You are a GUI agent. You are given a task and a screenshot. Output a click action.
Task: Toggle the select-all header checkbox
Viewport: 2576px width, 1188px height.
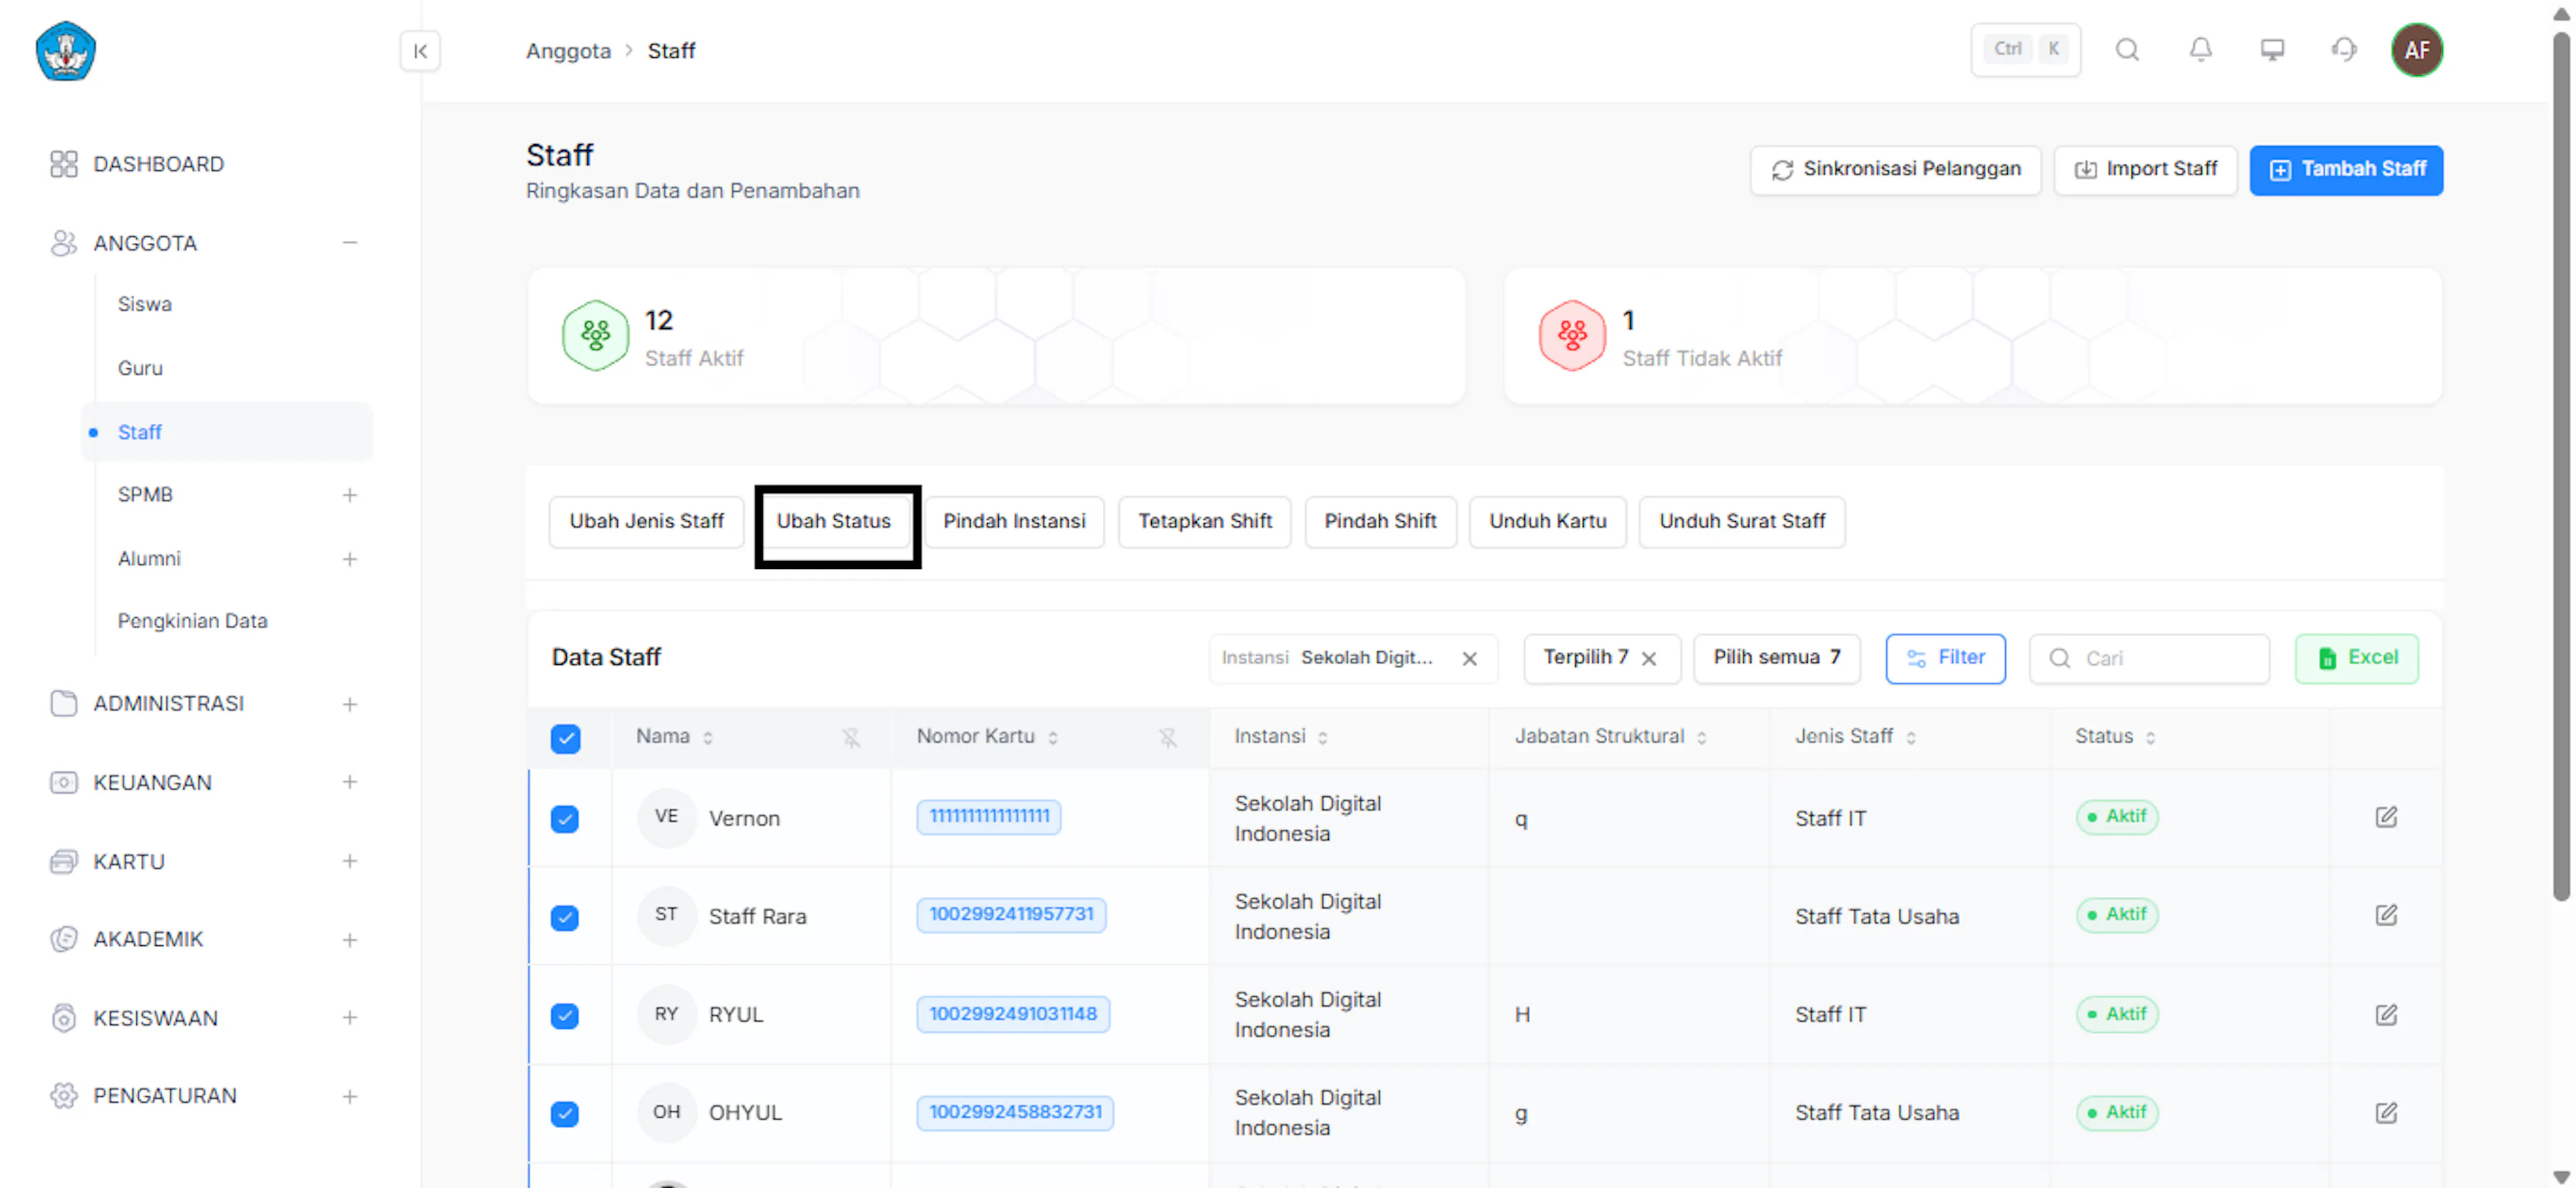click(565, 738)
